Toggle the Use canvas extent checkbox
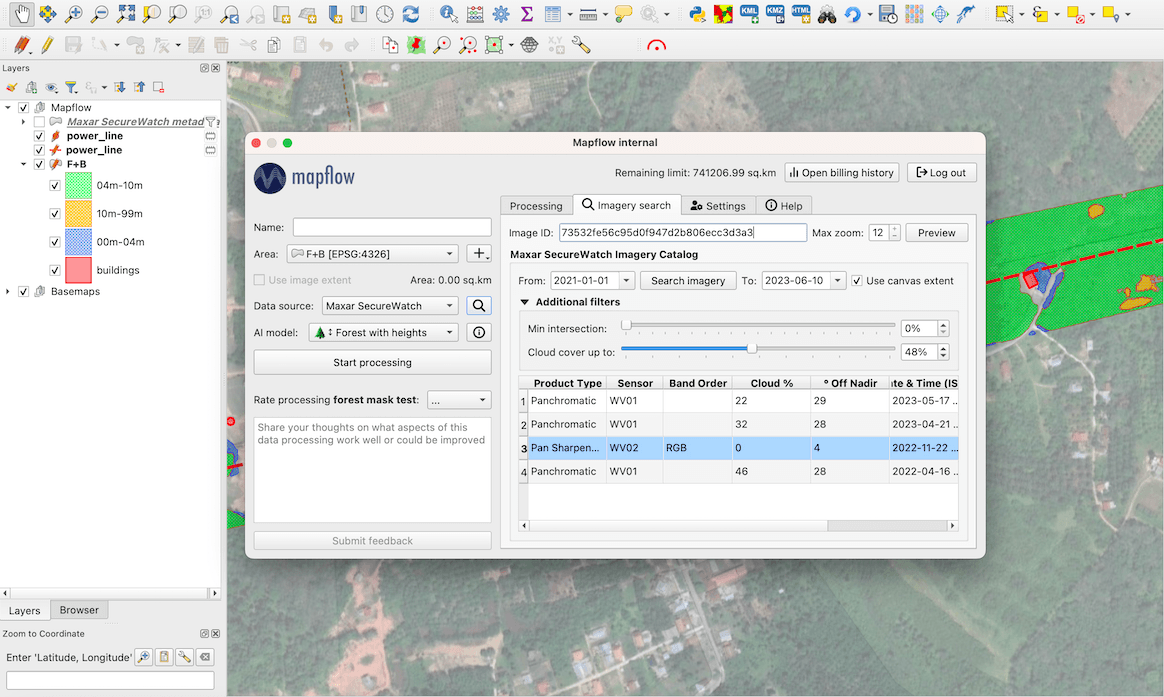The image size is (1164, 697). tap(857, 281)
